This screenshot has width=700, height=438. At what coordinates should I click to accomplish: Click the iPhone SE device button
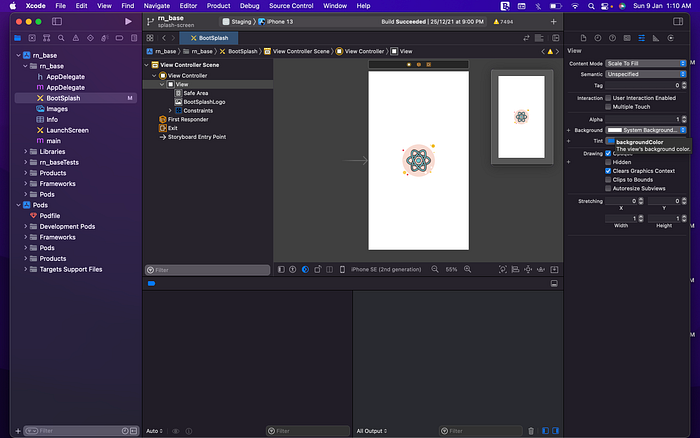(386, 269)
